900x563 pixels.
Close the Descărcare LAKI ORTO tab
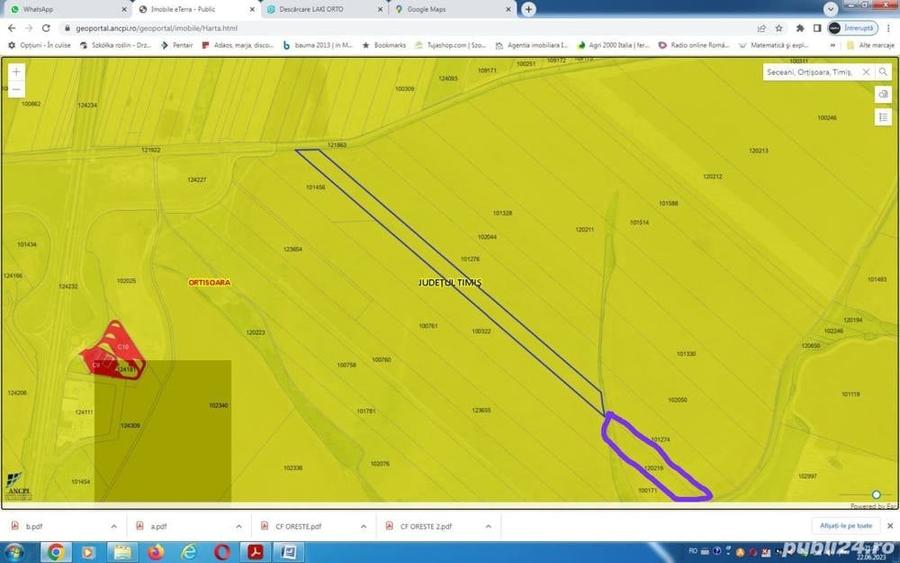coord(380,9)
